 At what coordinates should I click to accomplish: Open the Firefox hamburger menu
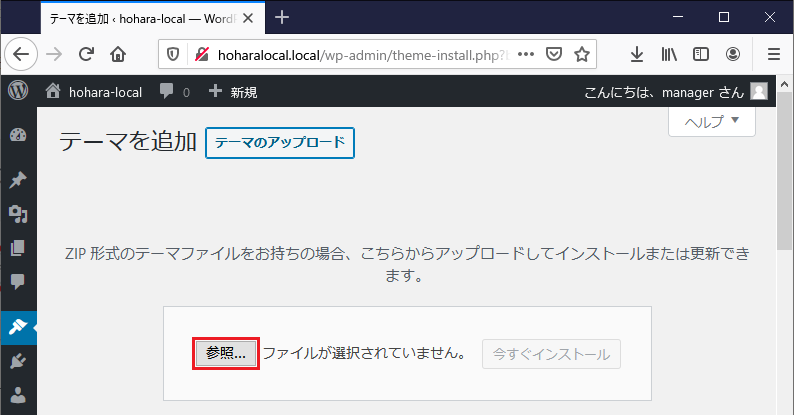click(773, 54)
